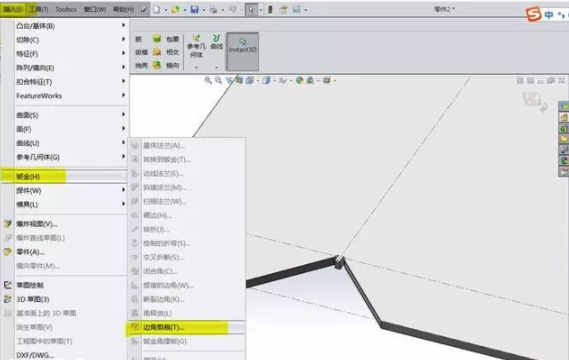This screenshot has width=569, height=360.
Task: Open the dropdown arrow beside the New icon
Action: (x=166, y=10)
